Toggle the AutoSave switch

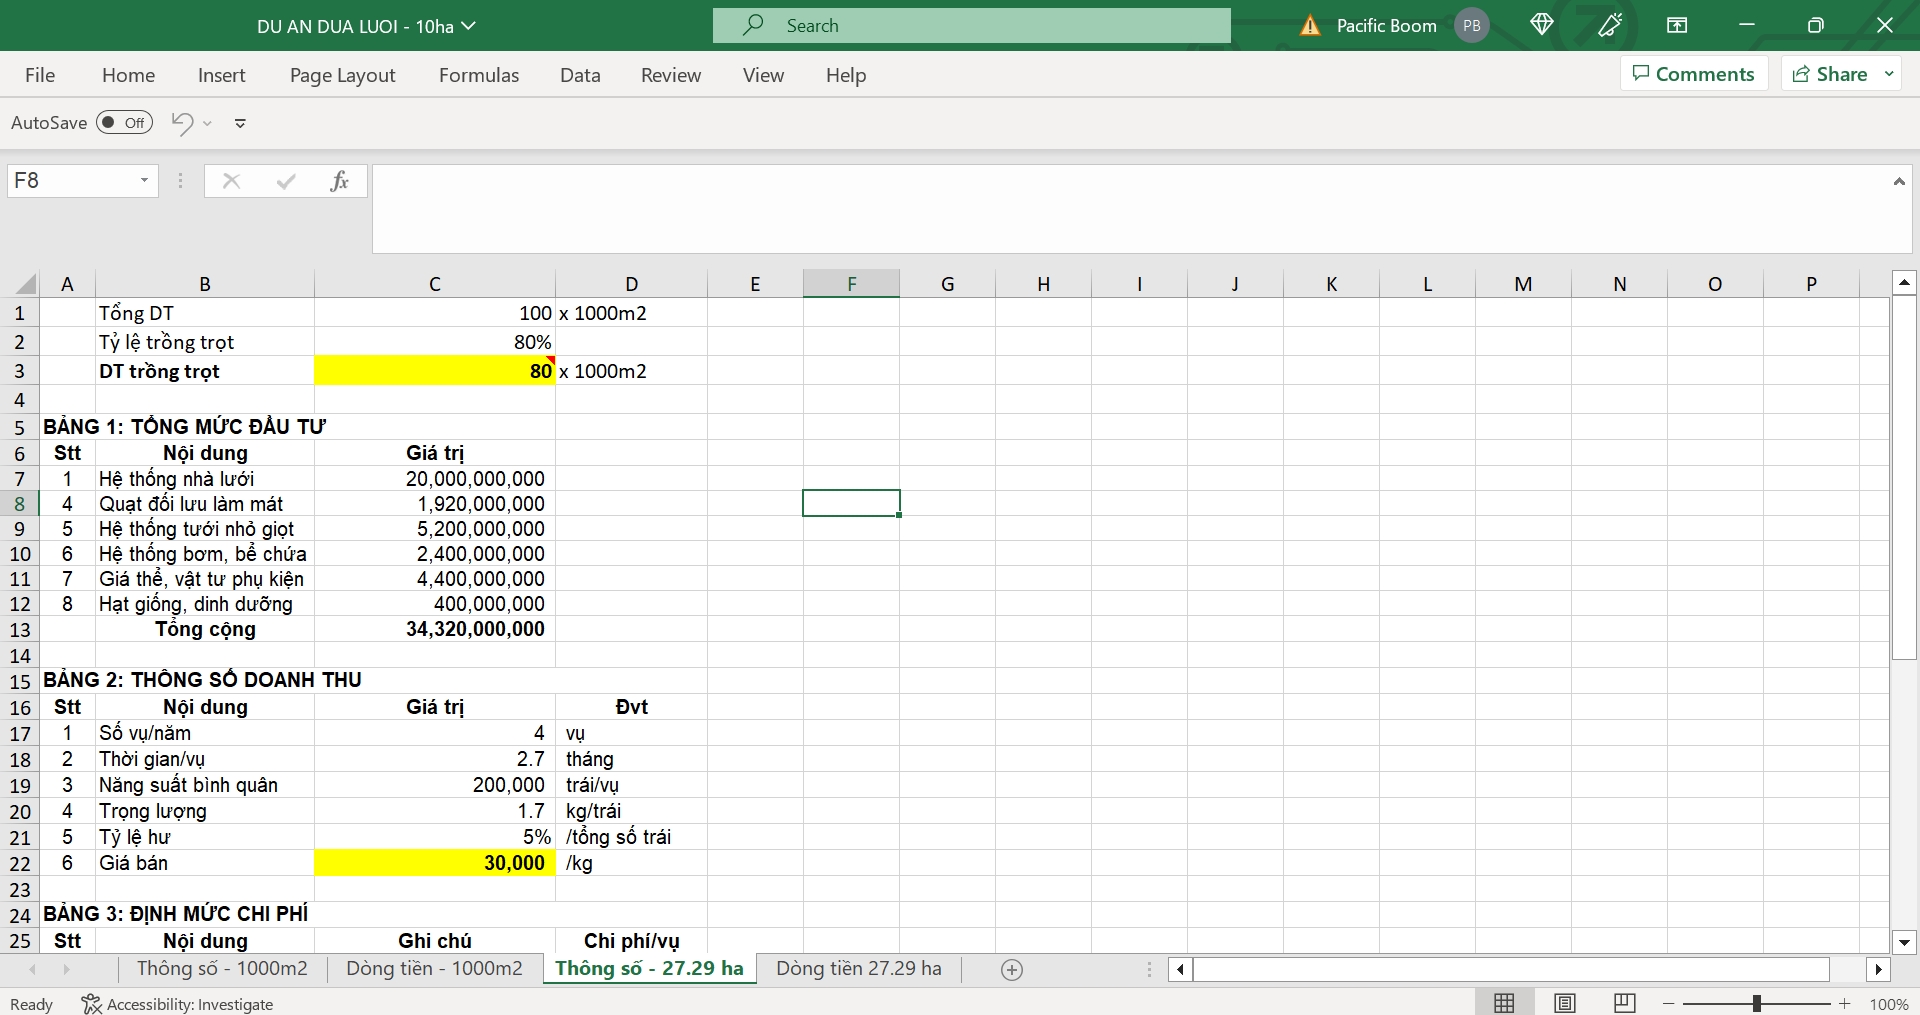(x=124, y=123)
